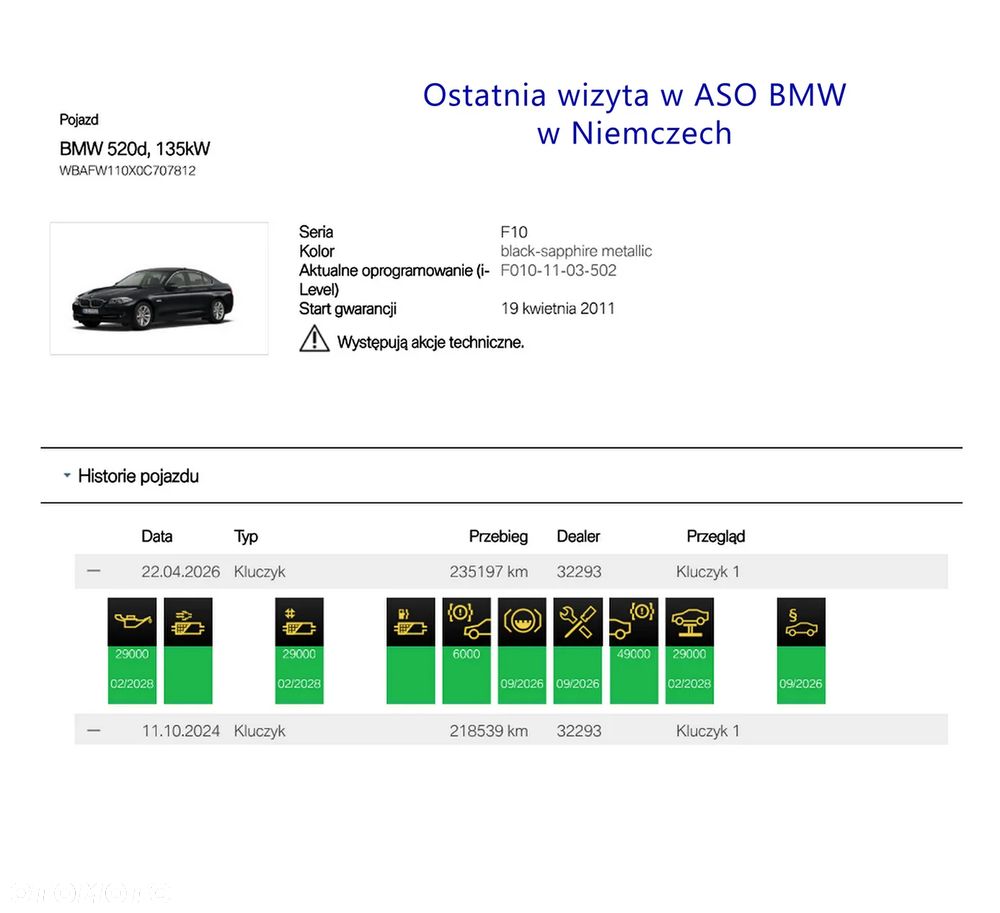Collapse the 22.04.2026 service entry
1000x913 pixels.
click(94, 571)
